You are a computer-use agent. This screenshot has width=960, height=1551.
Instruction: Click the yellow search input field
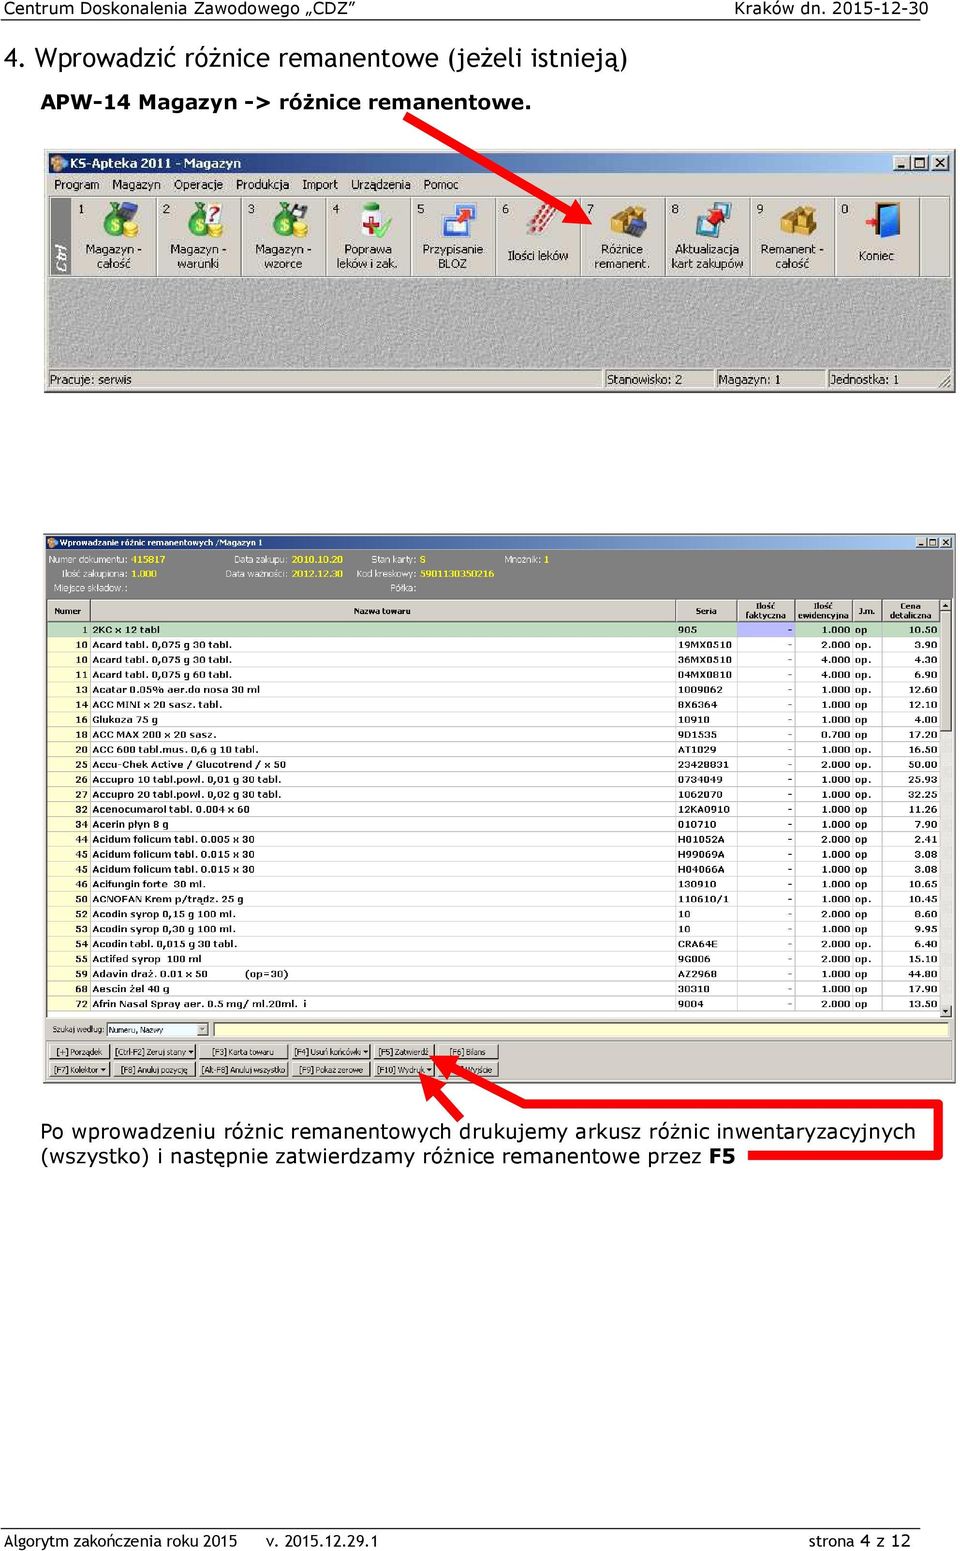pyautogui.click(x=580, y=1030)
